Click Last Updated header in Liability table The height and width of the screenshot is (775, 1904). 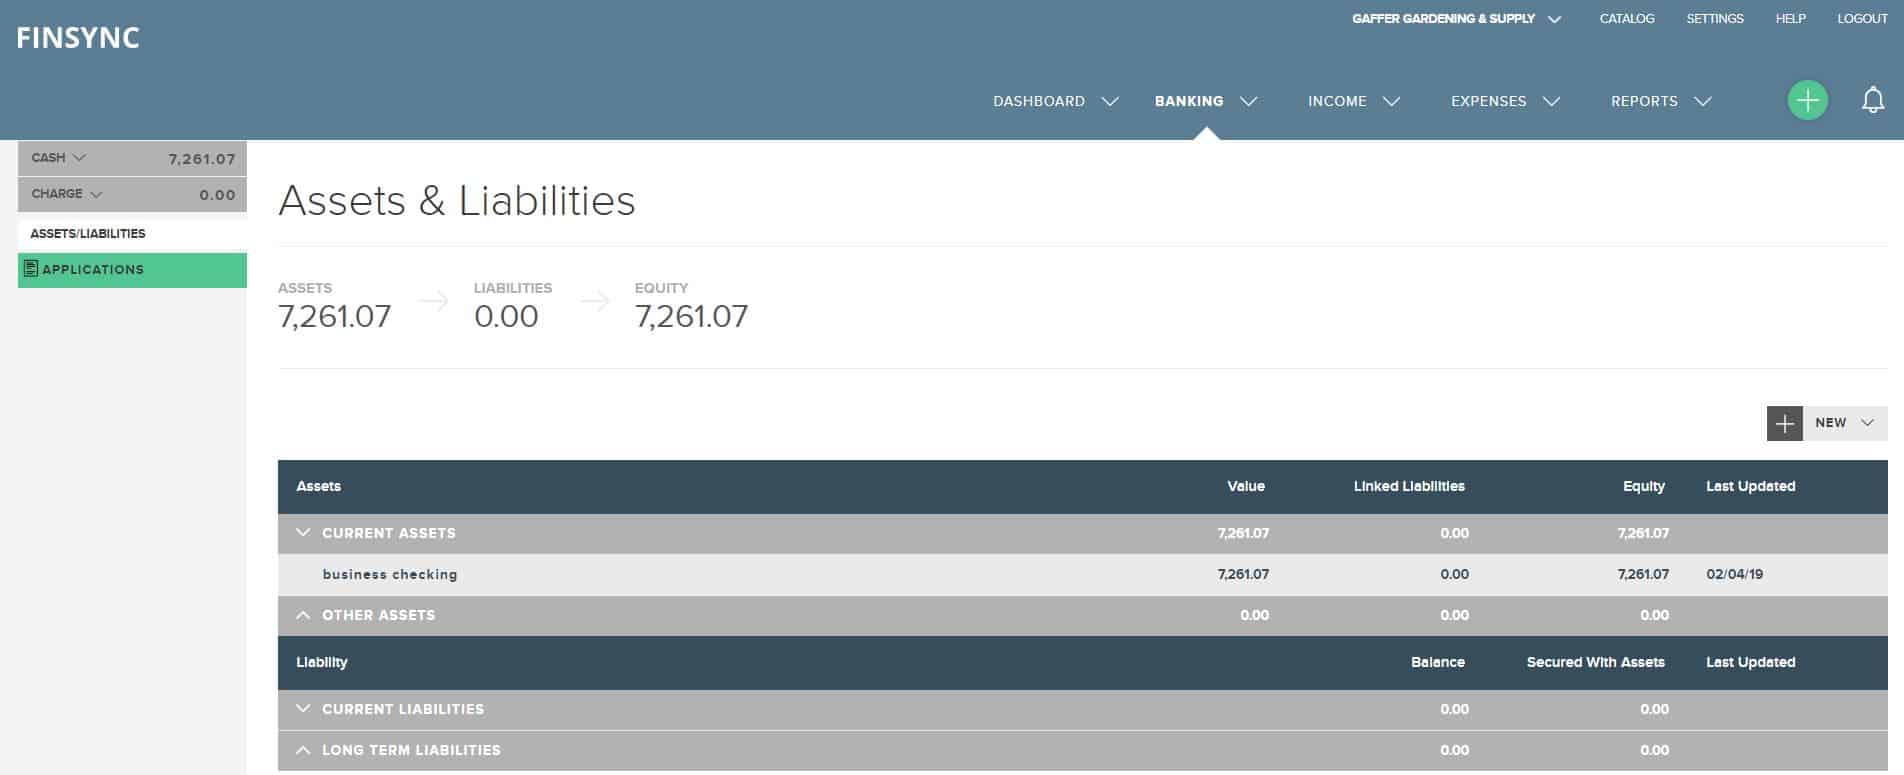point(1750,662)
